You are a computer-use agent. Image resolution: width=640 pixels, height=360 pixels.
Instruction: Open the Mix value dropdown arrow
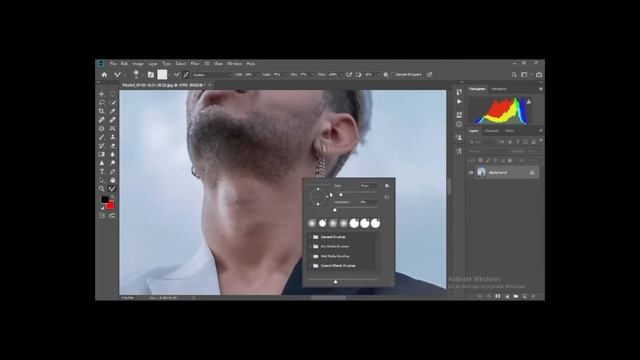point(312,75)
